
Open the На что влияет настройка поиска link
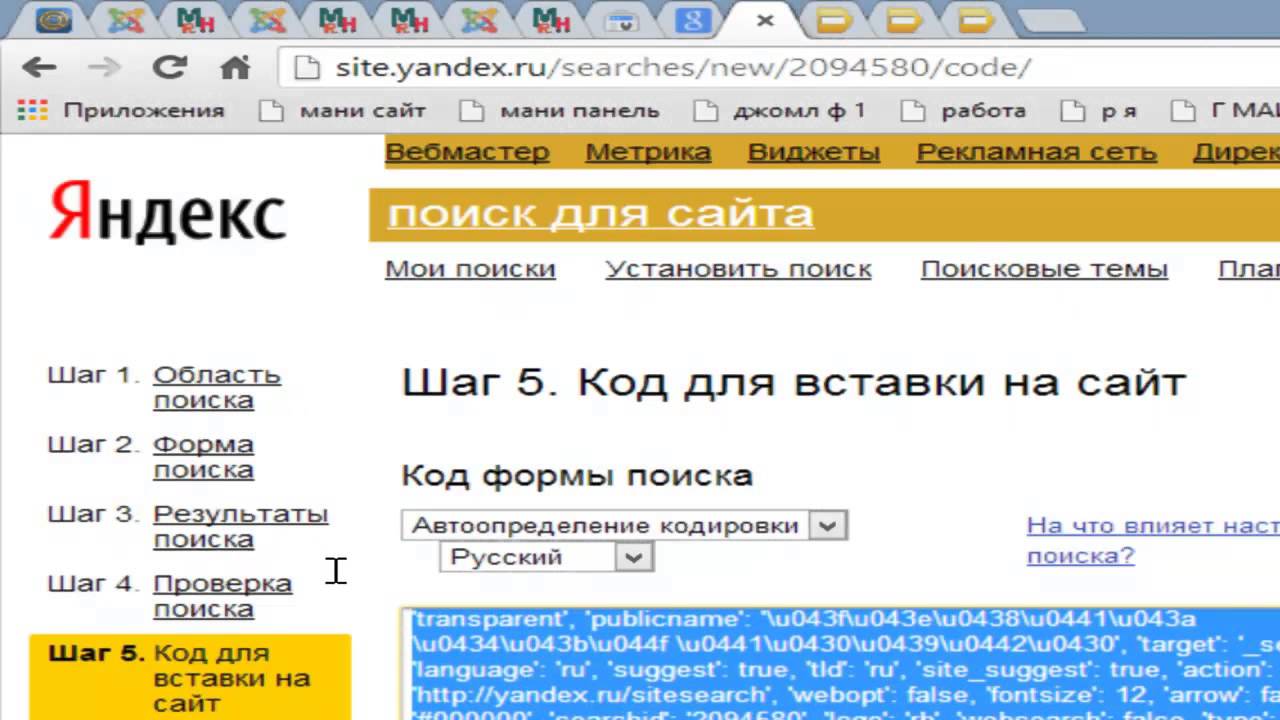click(x=1153, y=540)
